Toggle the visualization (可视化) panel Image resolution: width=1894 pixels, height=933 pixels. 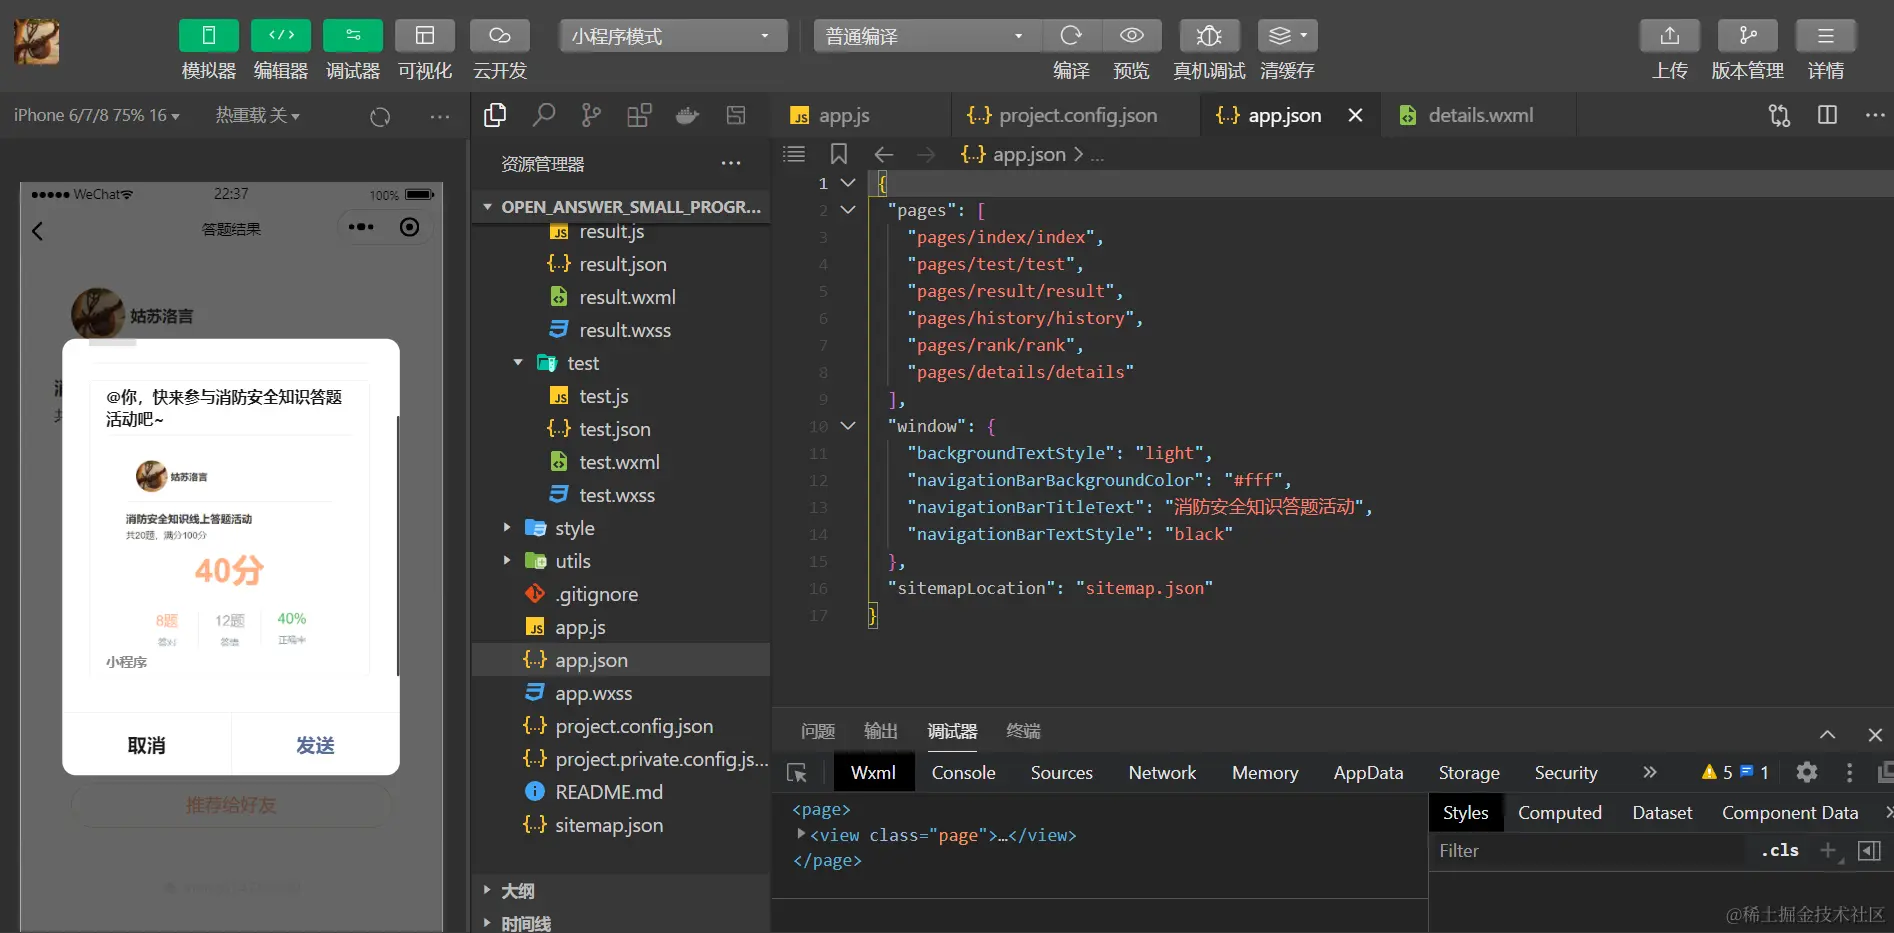(x=425, y=36)
